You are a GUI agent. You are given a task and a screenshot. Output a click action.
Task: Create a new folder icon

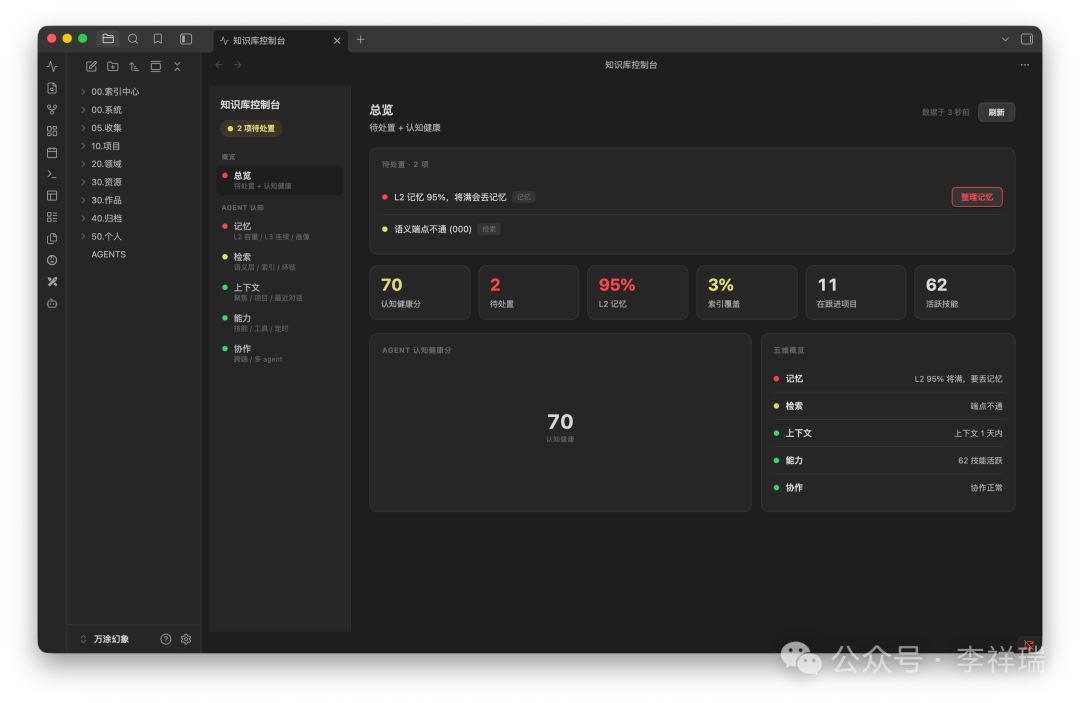point(112,67)
